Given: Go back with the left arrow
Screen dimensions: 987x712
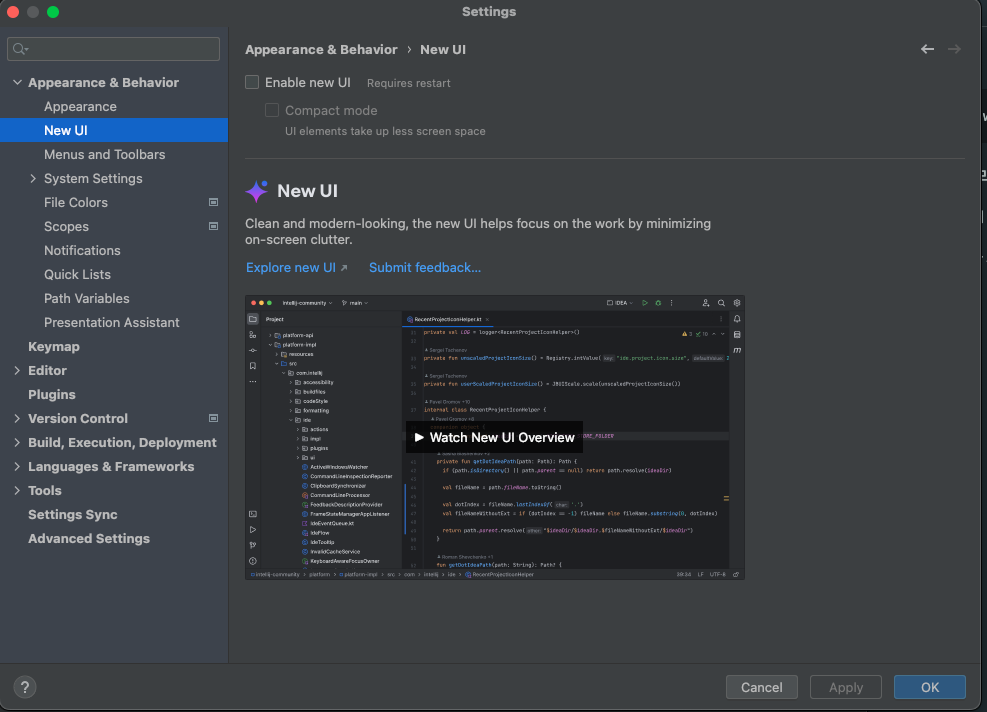Looking at the screenshot, I should click(927, 49).
